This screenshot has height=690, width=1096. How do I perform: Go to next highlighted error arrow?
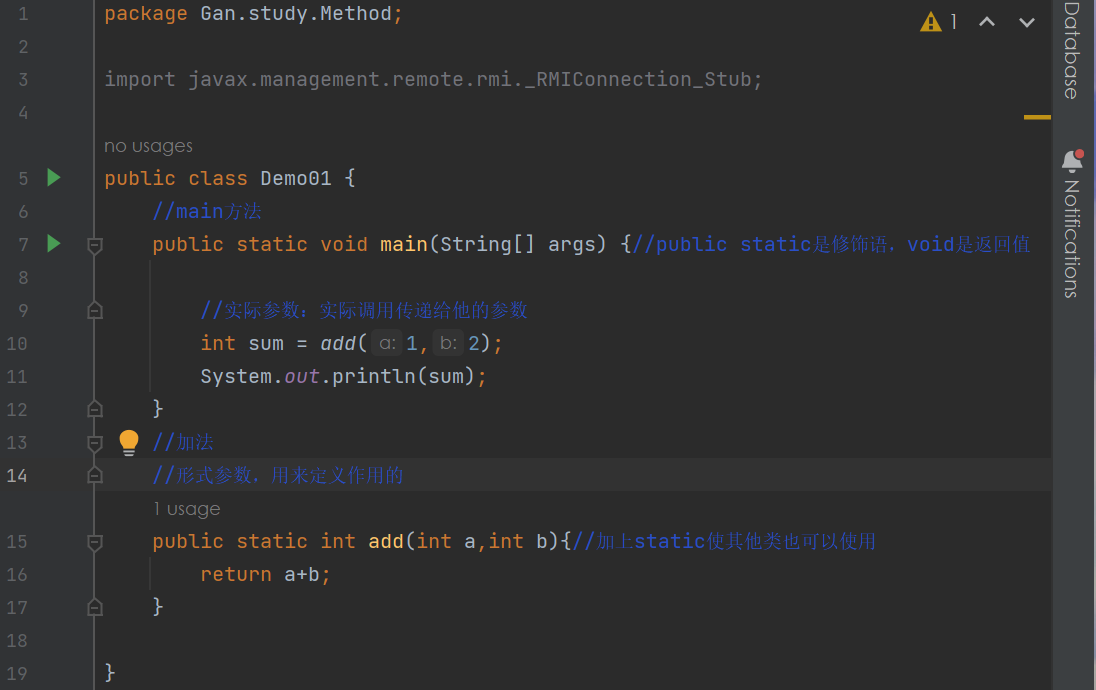[1027, 21]
